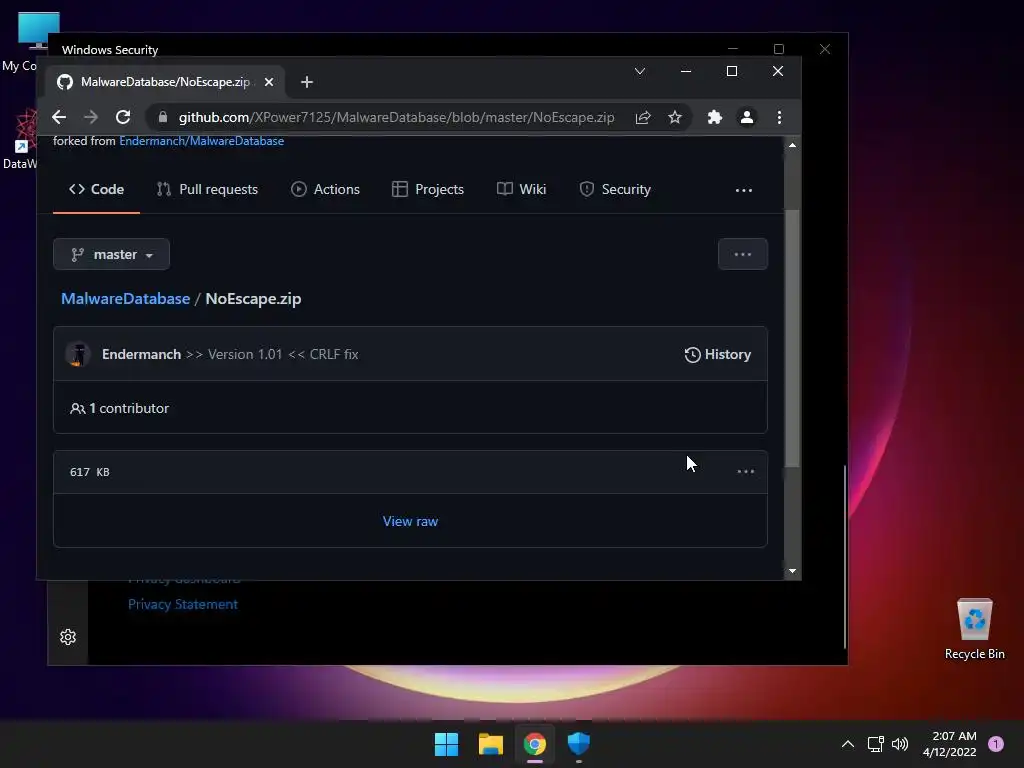Show hidden tray icons chevron

(848, 744)
